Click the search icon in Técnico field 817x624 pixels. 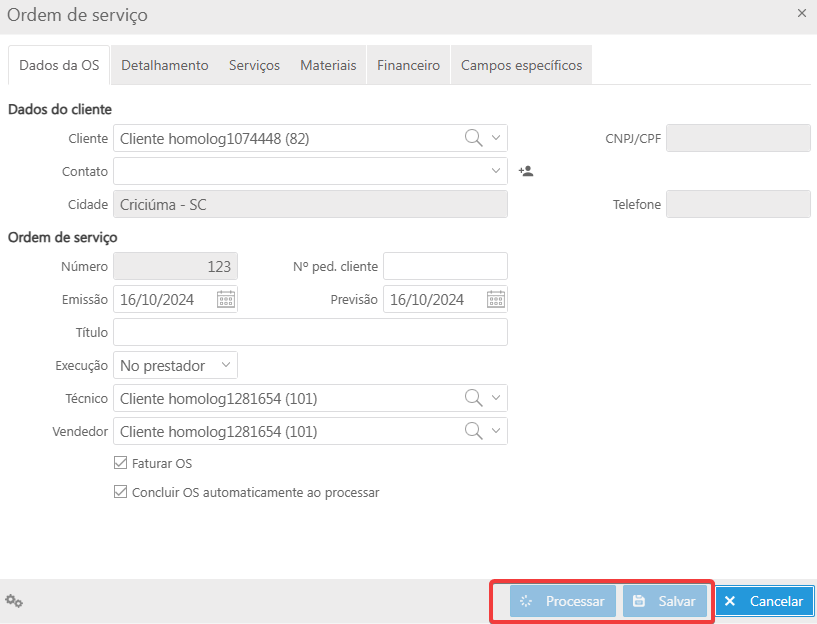[474, 398]
